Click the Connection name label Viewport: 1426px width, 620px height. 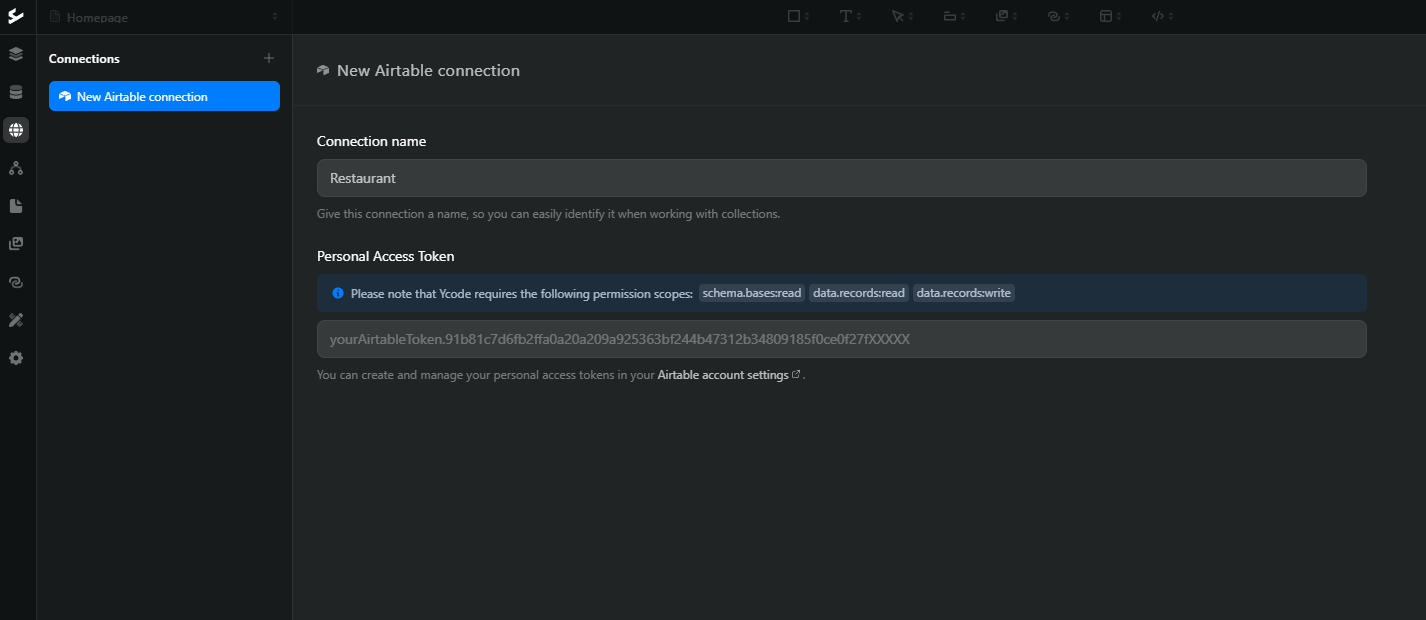tap(371, 141)
